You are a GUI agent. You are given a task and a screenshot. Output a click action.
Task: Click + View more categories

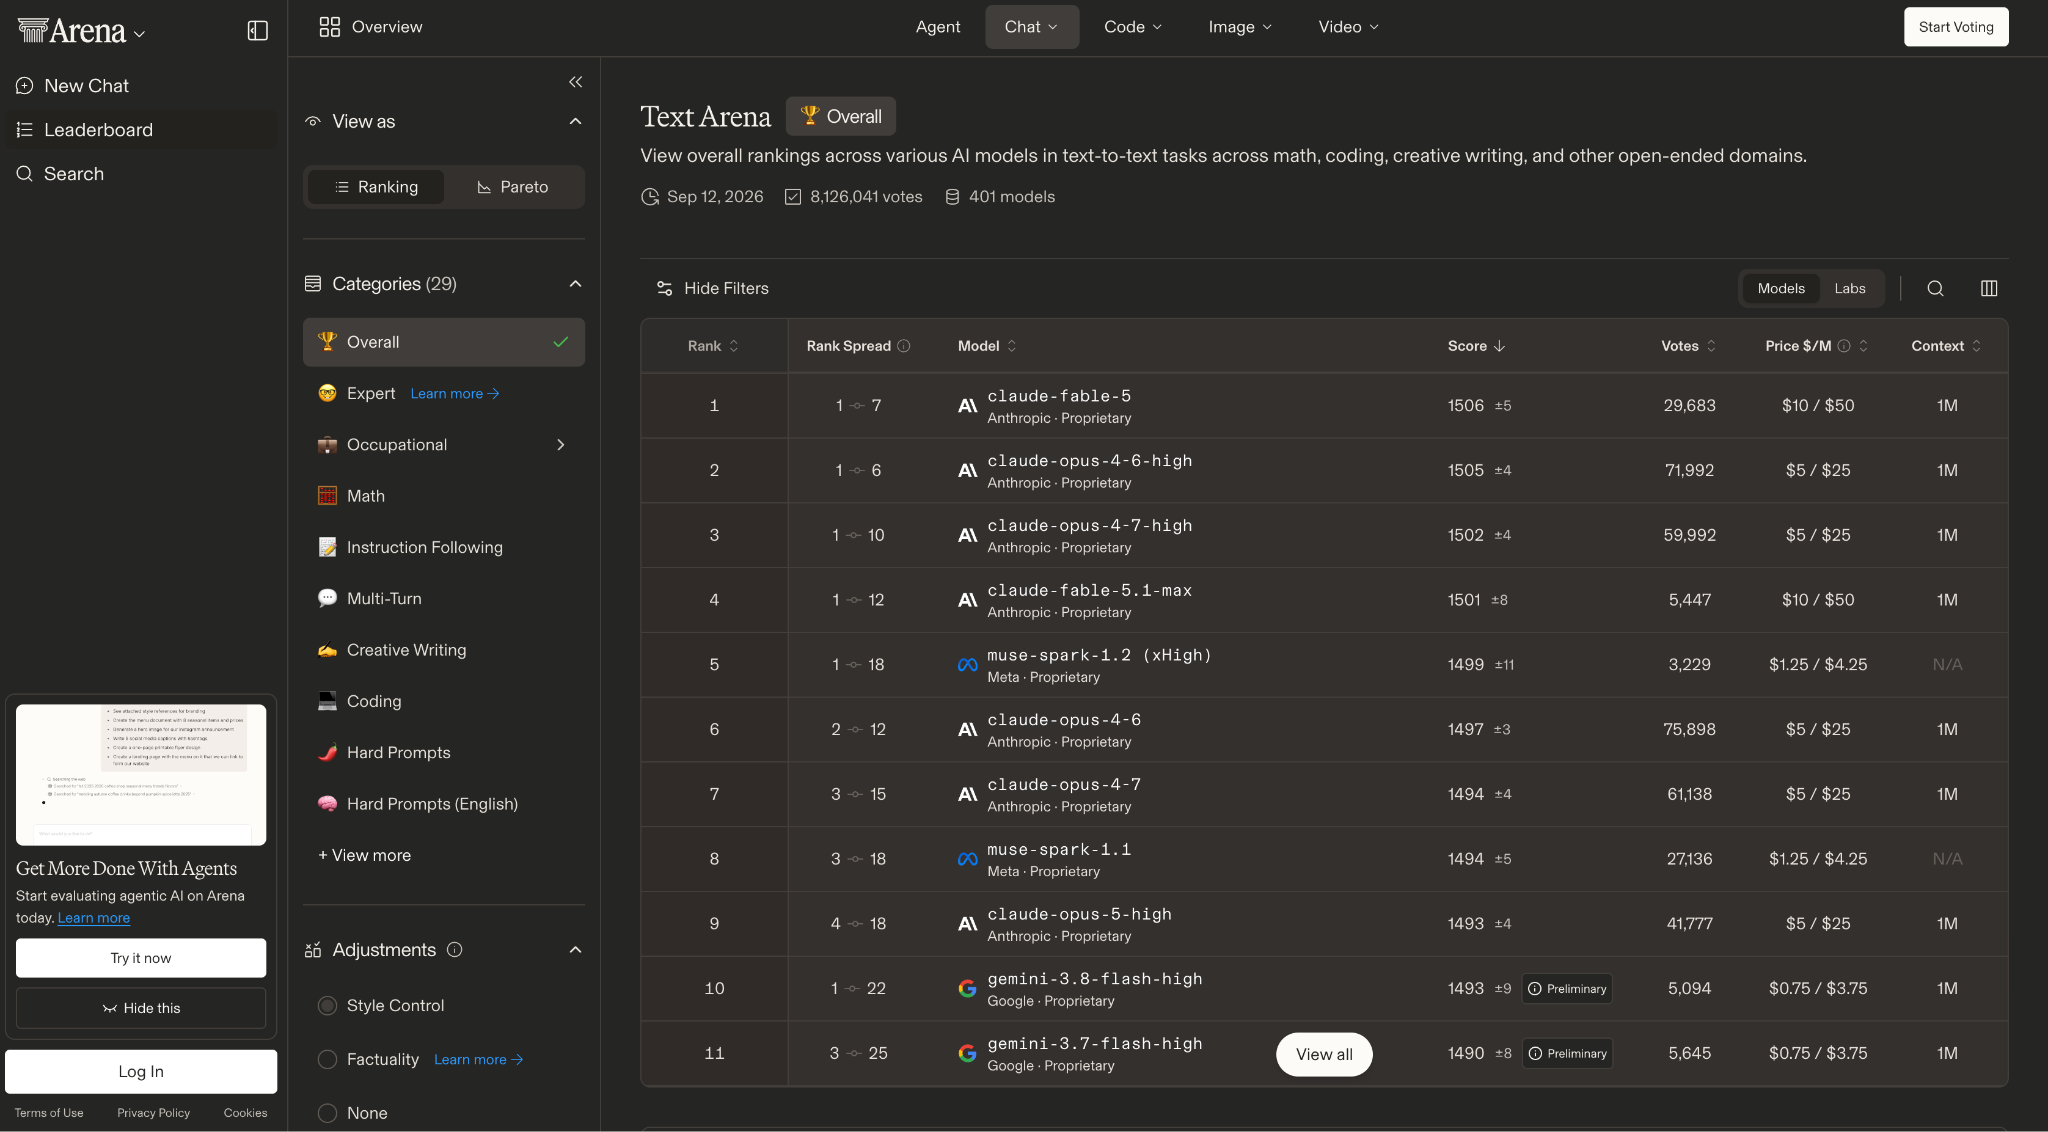point(364,856)
